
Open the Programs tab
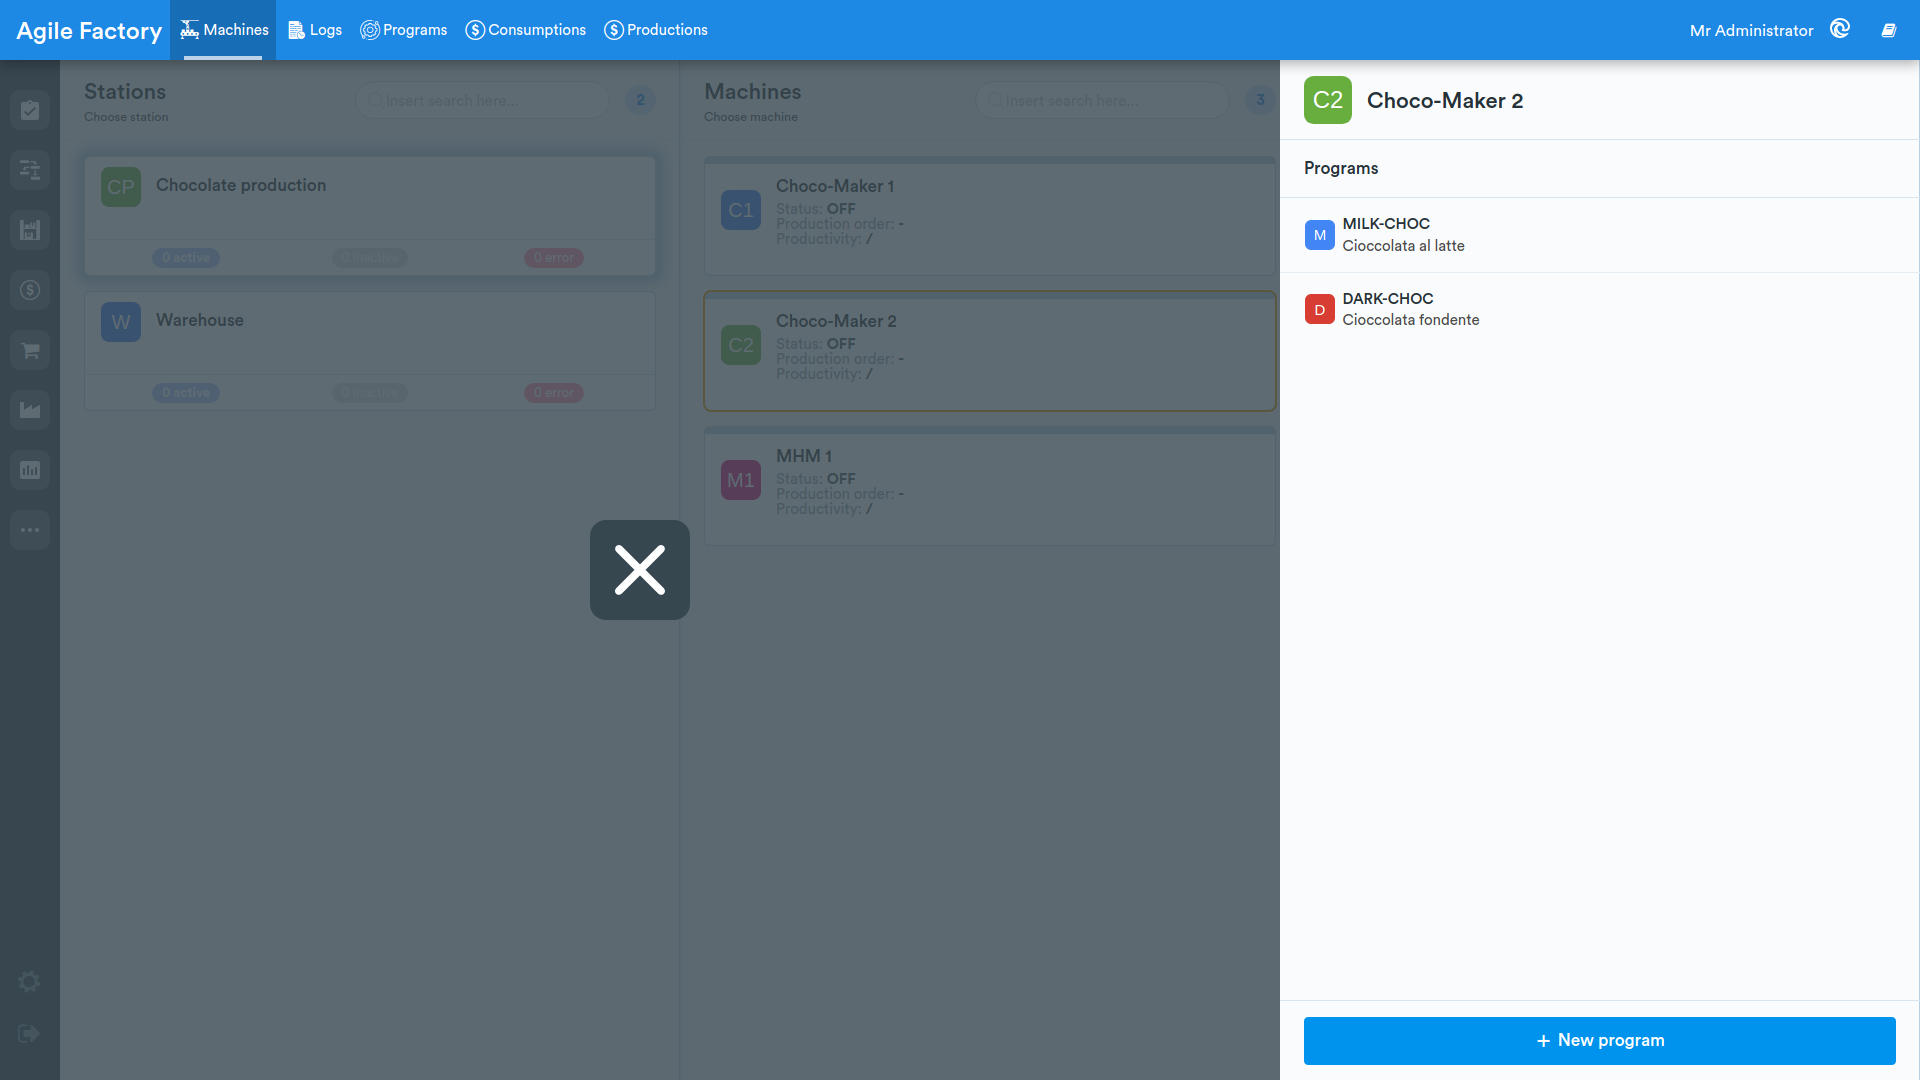[x=404, y=30]
